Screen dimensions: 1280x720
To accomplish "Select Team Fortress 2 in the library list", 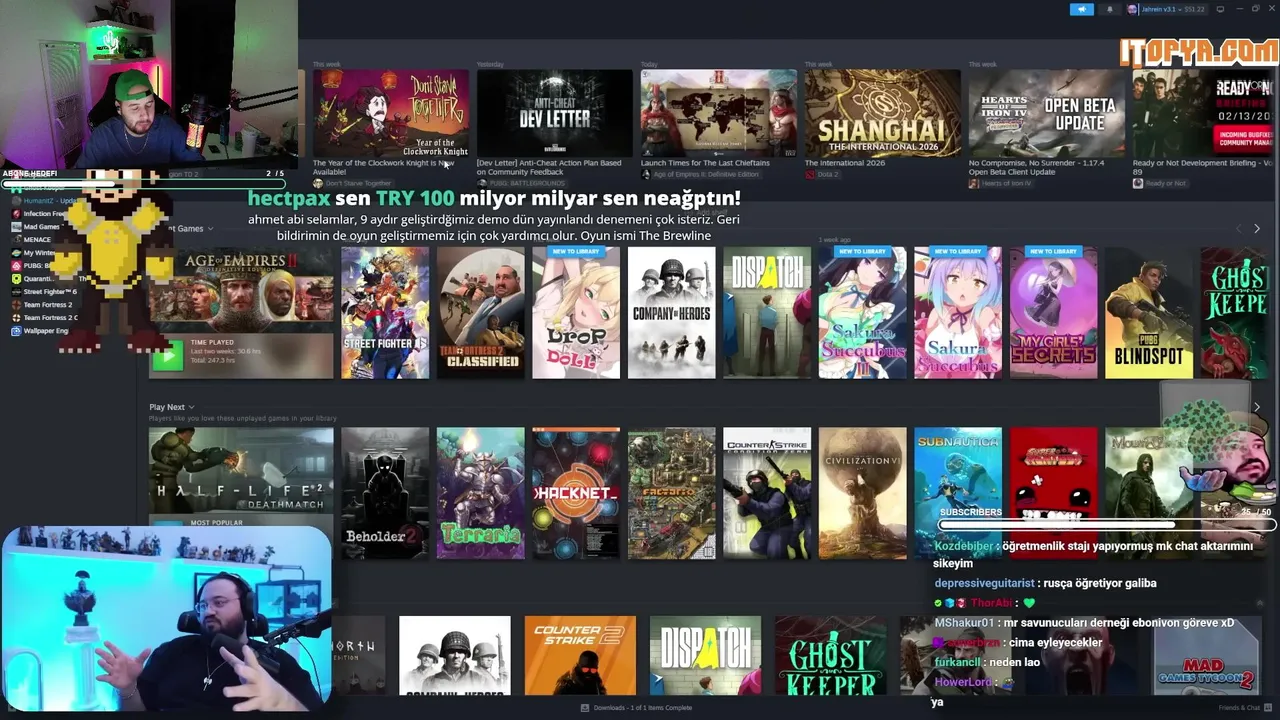I will pos(48,305).
